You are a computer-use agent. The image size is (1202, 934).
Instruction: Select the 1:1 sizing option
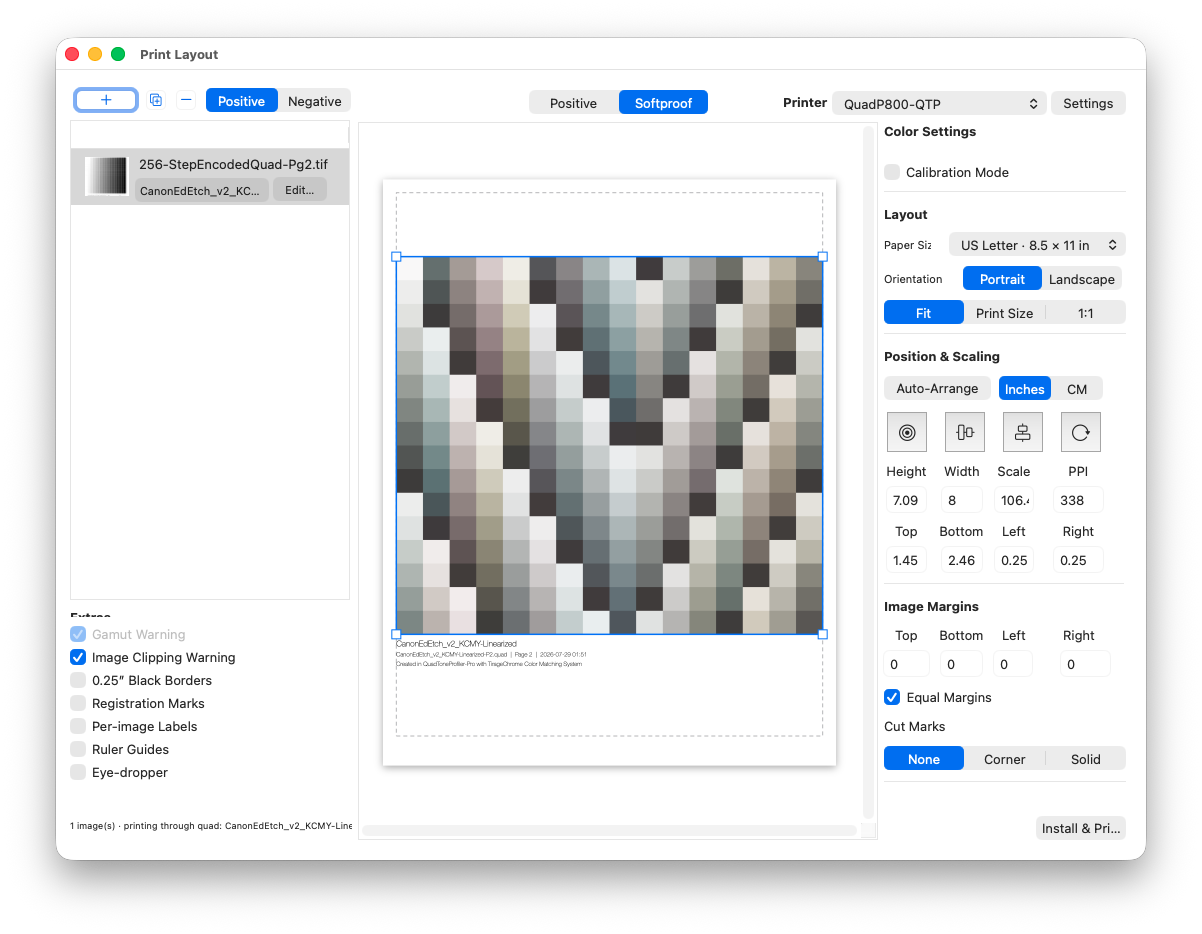(x=1086, y=313)
